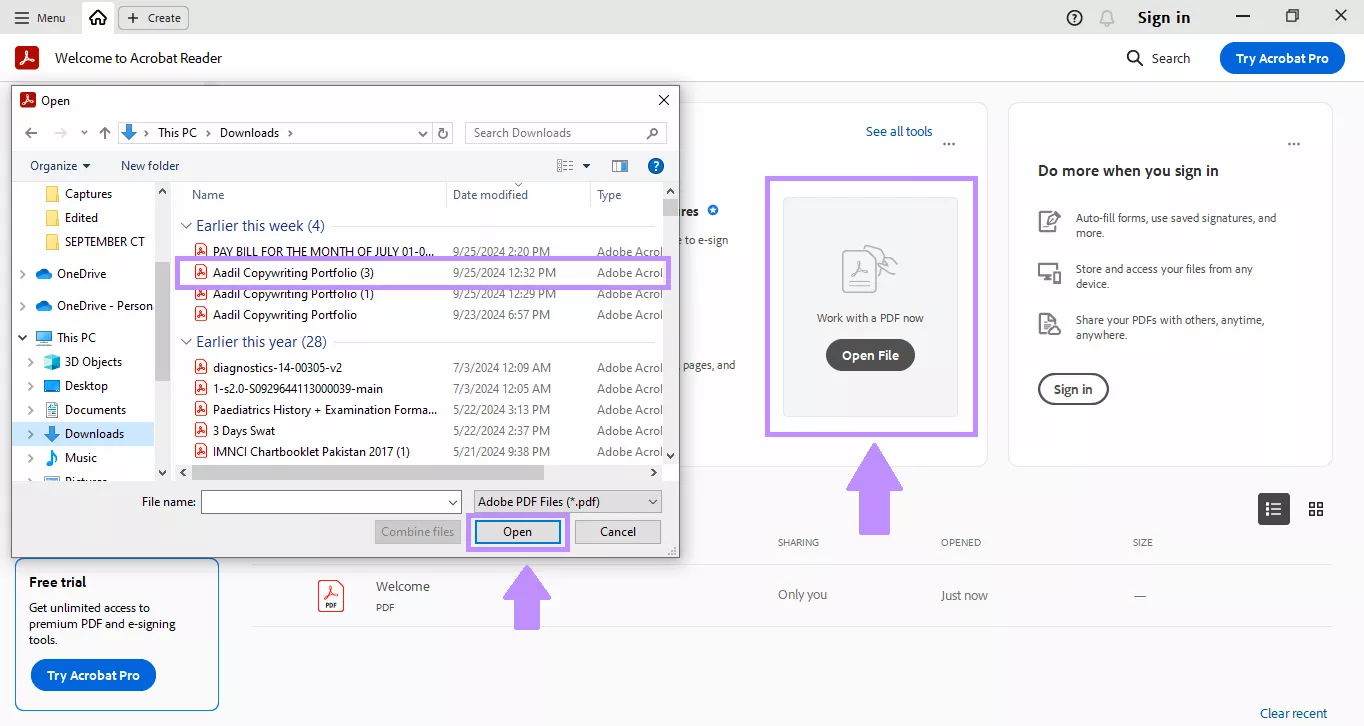Navigate back in the Open dialog
Screen dimensions: 1364x726
point(30,132)
